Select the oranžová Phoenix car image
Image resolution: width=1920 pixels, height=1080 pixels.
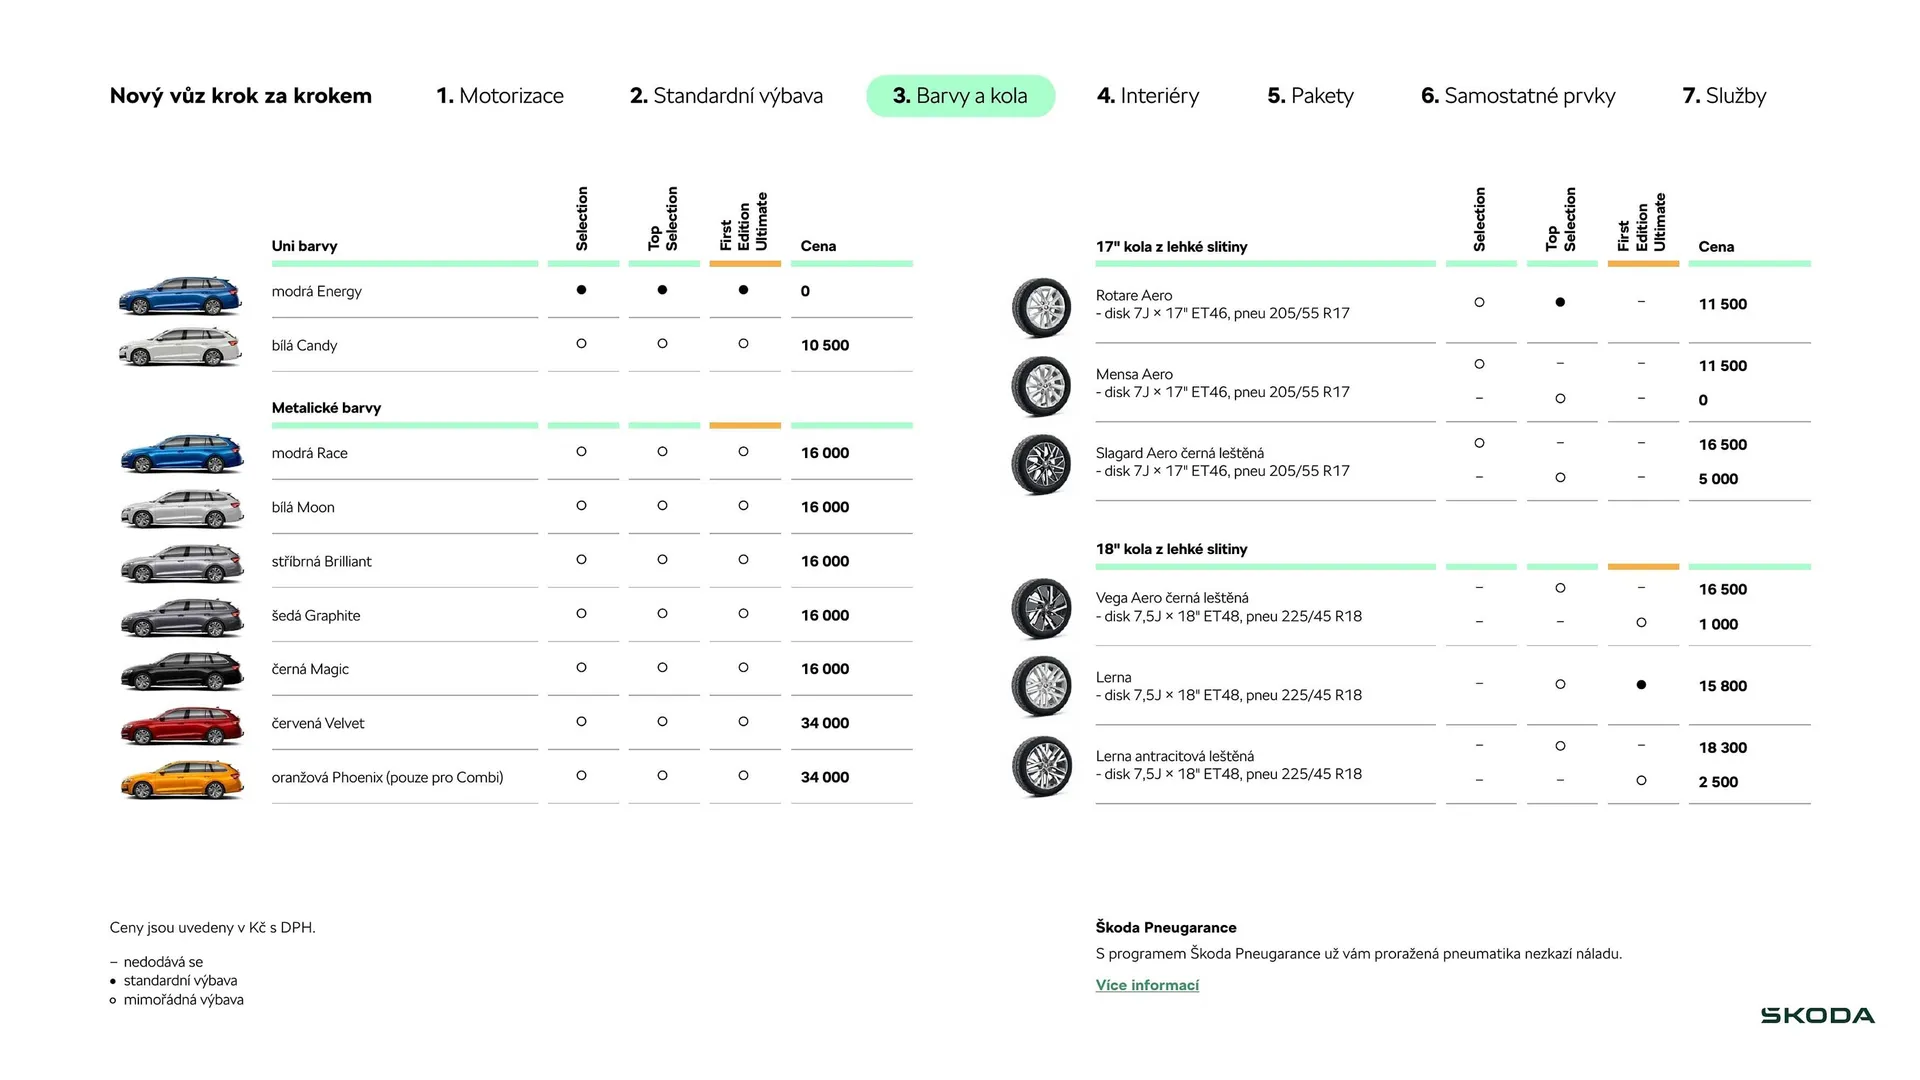tap(181, 779)
